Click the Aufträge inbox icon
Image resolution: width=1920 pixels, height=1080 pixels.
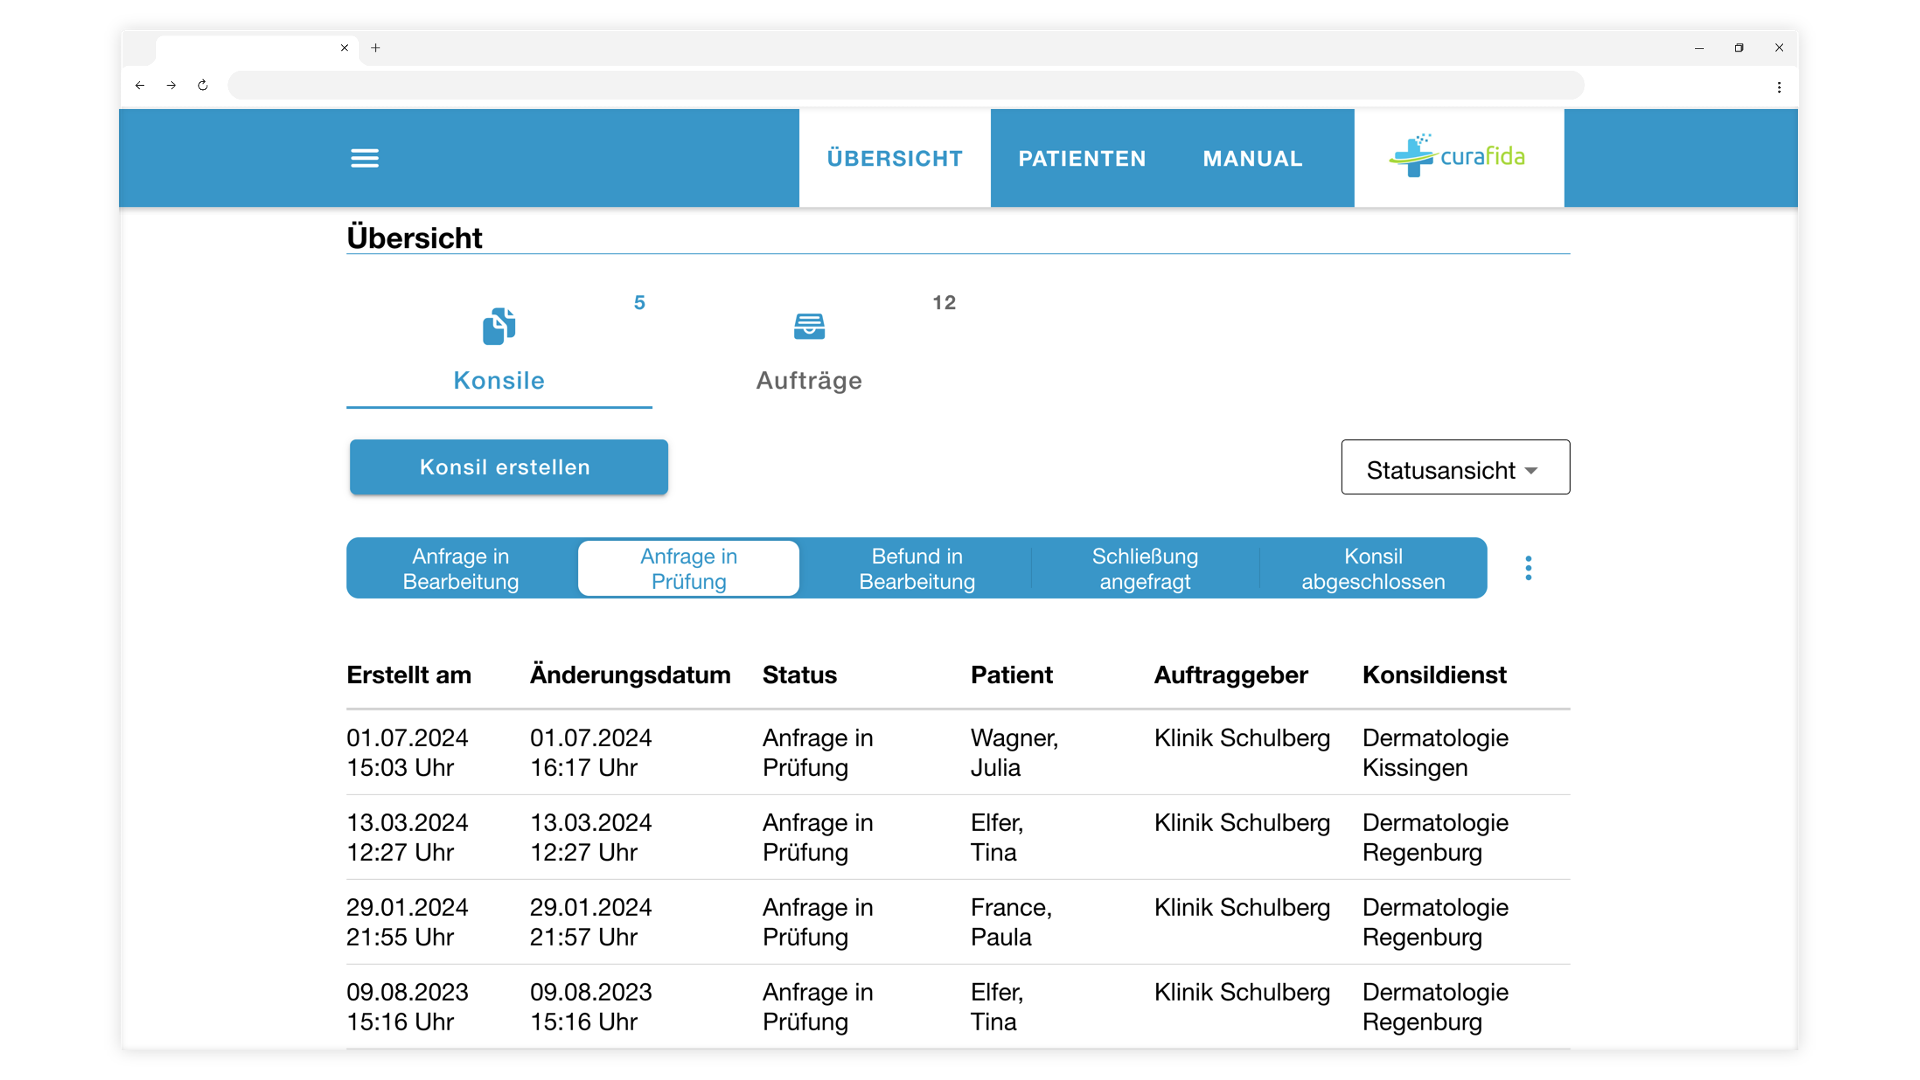pos(809,326)
